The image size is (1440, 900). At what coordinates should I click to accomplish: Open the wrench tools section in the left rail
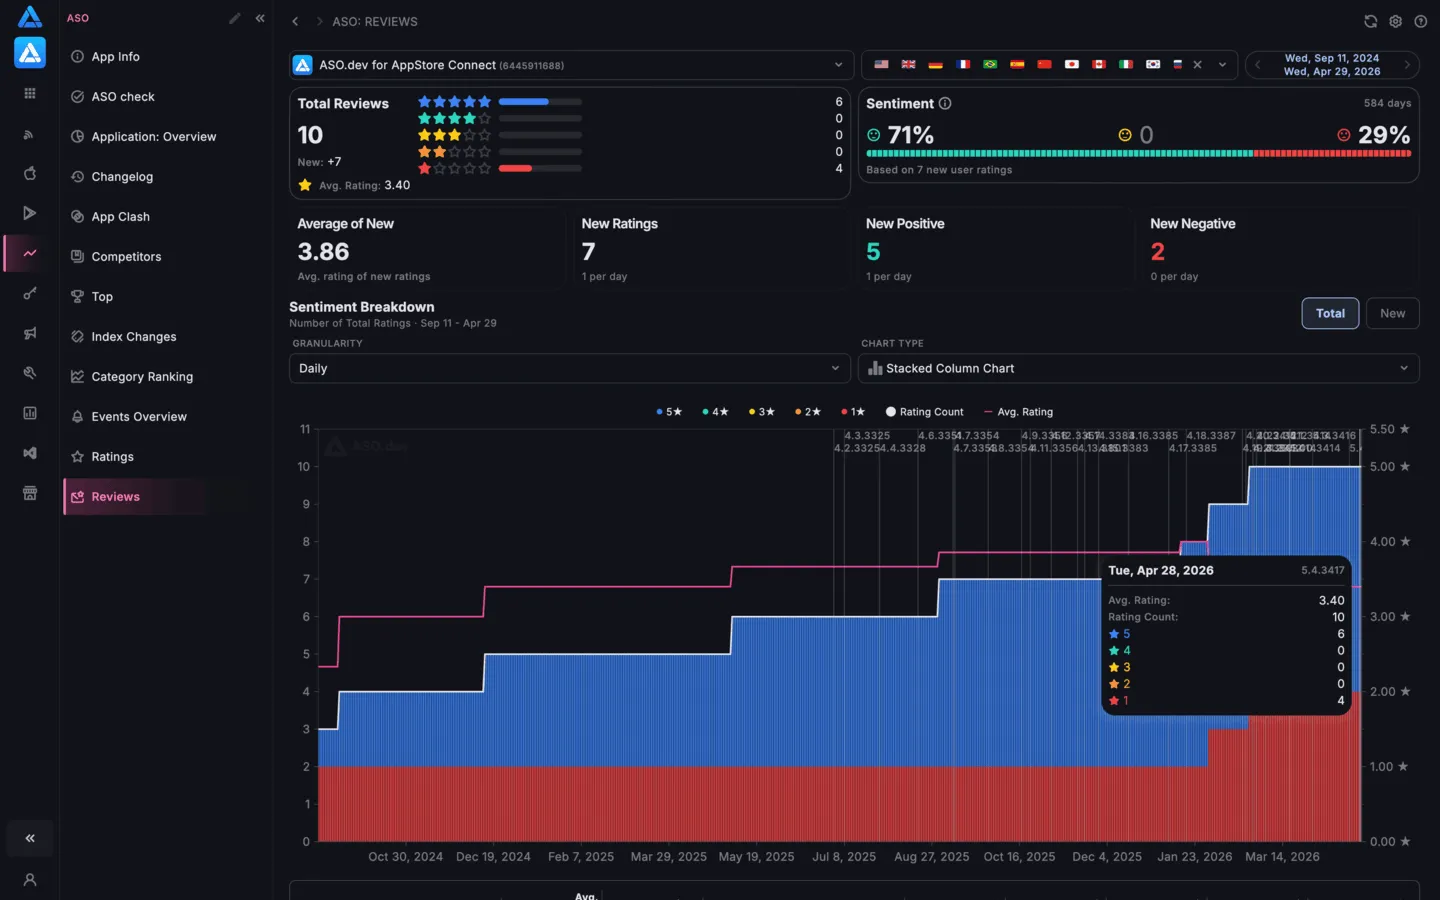tap(30, 373)
